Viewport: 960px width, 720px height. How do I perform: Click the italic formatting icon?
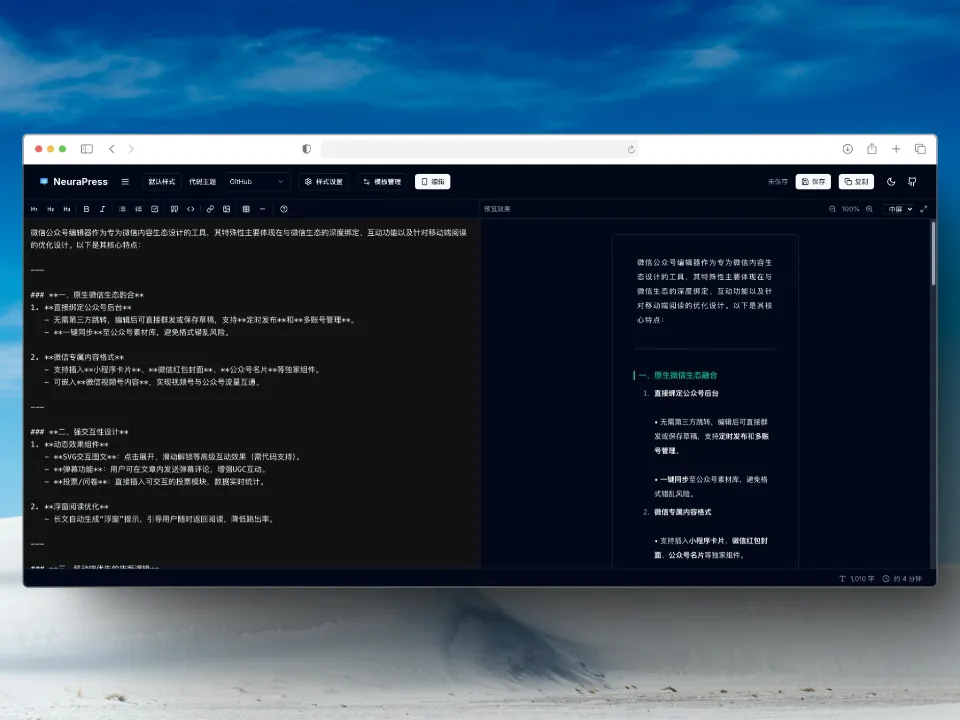[102, 209]
